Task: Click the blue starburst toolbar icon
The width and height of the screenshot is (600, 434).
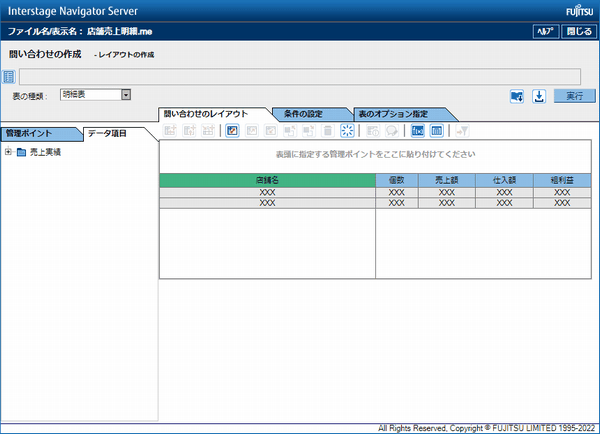Action: 347,131
